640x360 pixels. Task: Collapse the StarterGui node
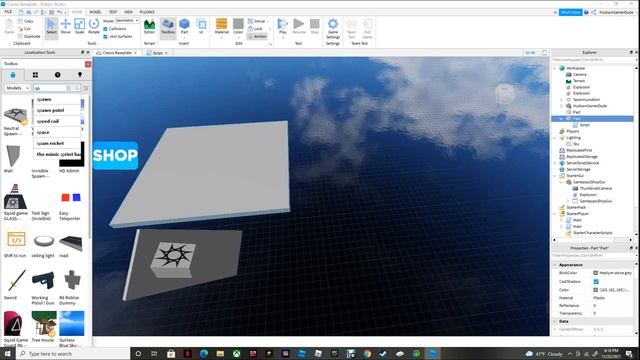coord(555,176)
